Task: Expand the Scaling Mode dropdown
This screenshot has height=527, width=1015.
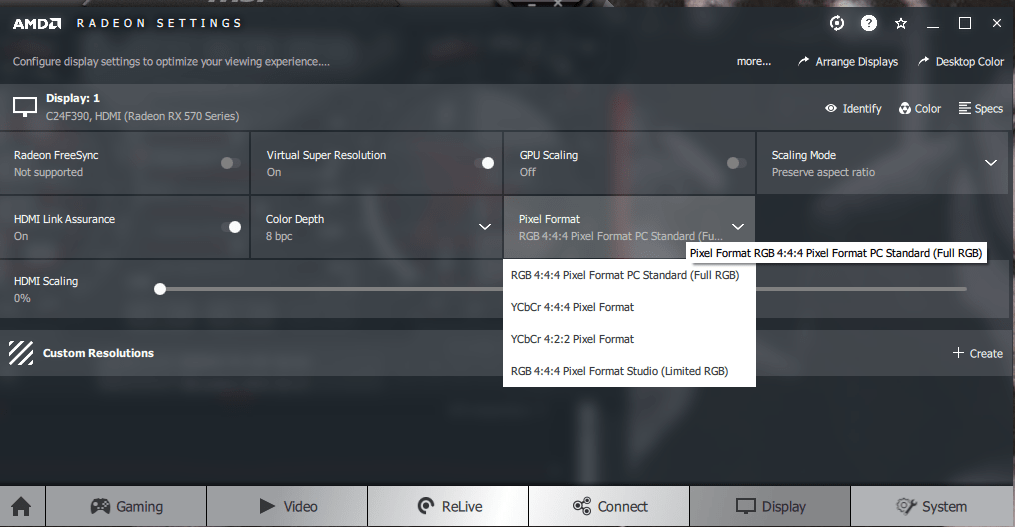Action: click(x=990, y=163)
